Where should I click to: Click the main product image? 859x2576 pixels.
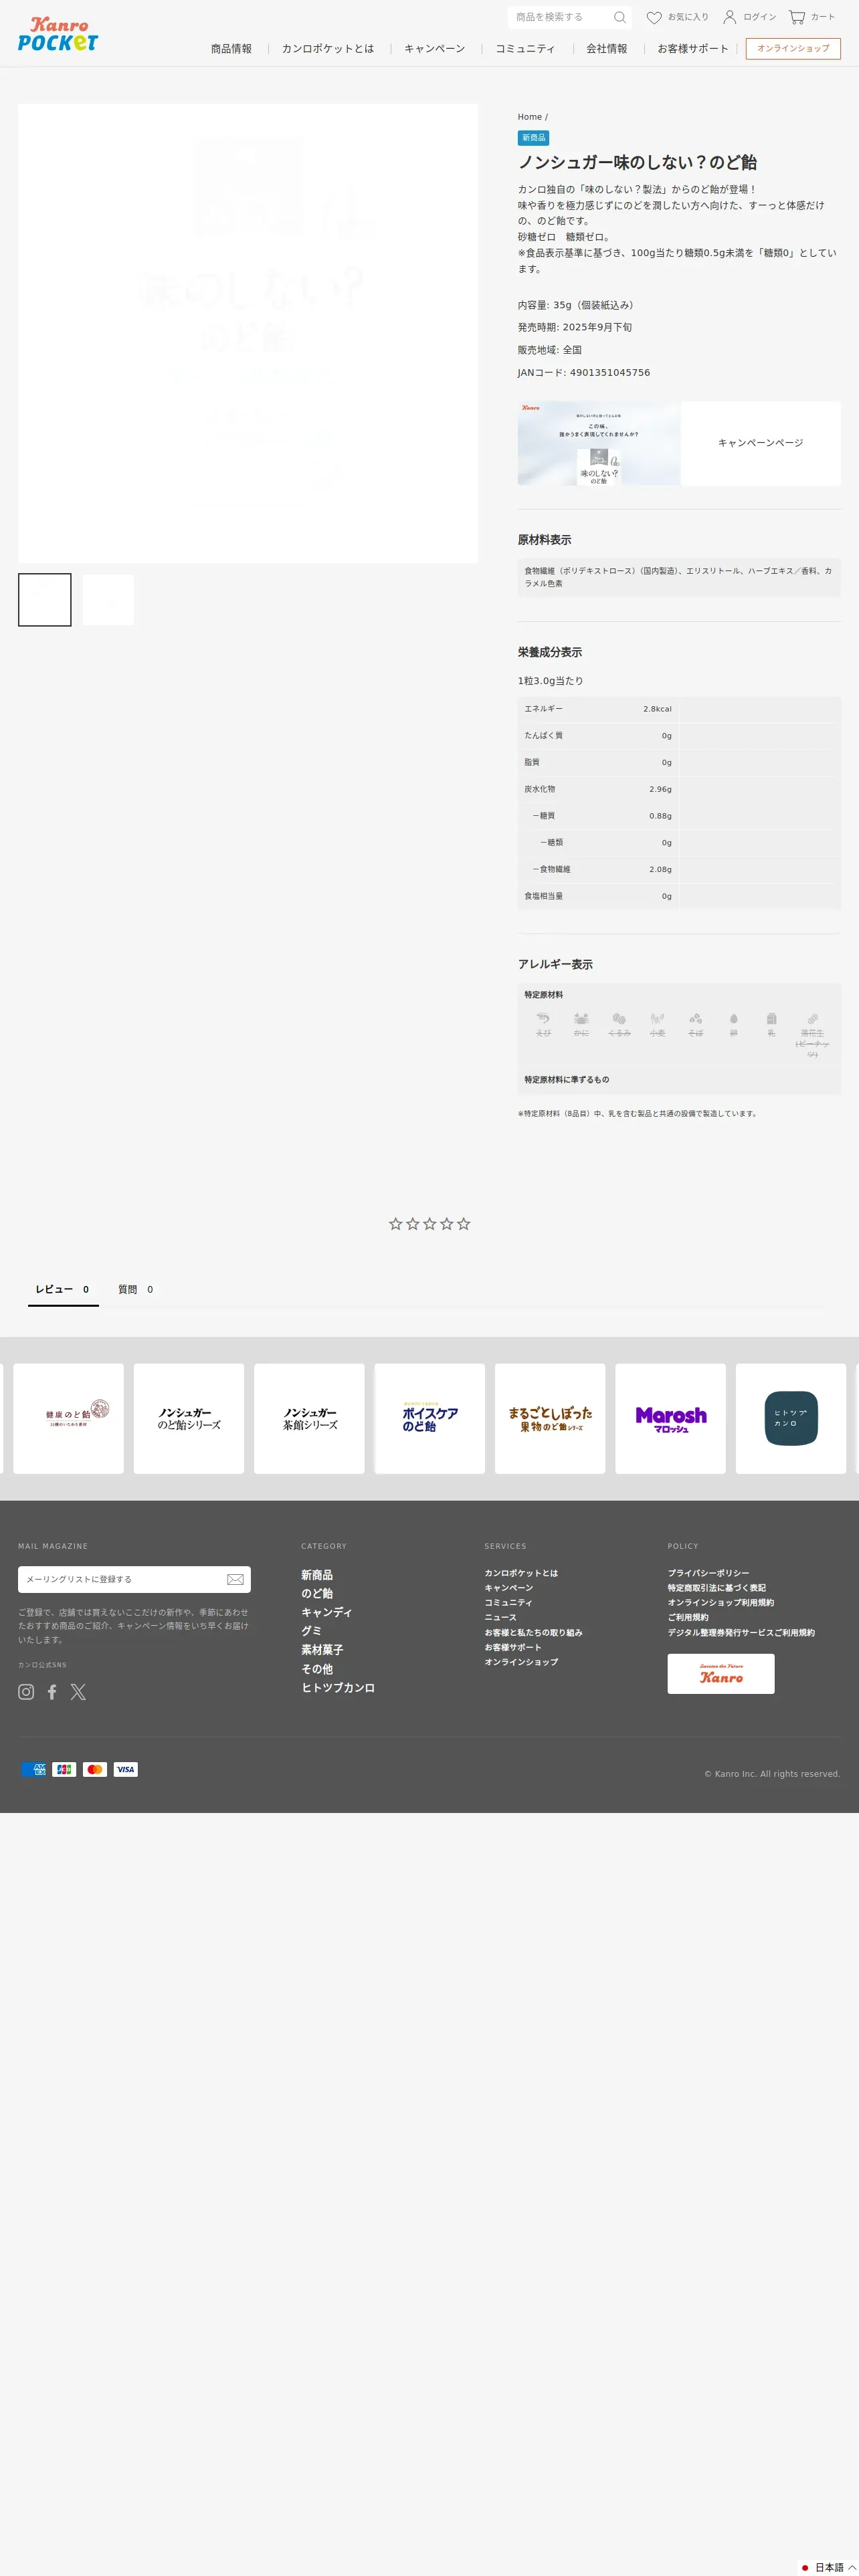[x=248, y=334]
